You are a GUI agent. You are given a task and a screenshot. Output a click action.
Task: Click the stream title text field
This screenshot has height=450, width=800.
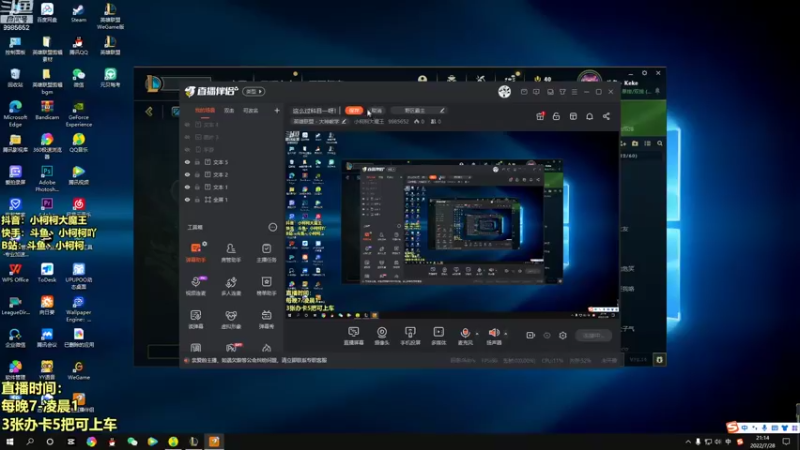coord(314,110)
